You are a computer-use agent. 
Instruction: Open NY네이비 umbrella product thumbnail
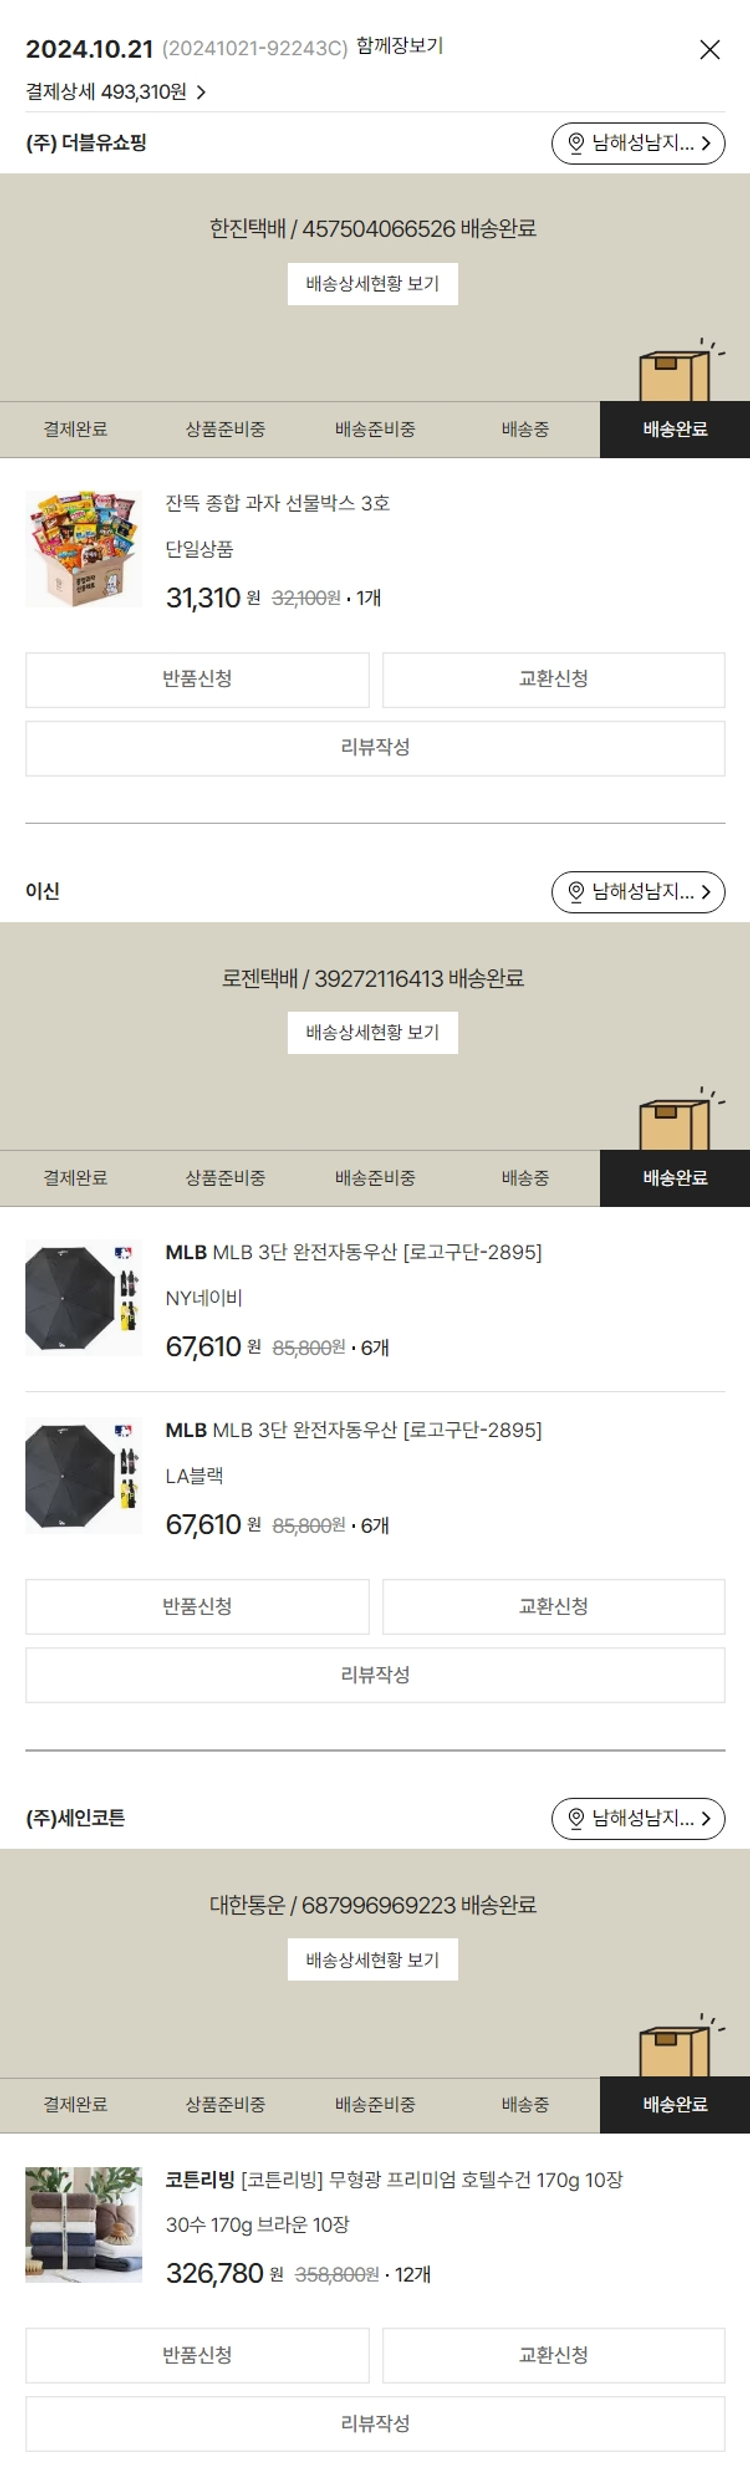pos(83,1297)
